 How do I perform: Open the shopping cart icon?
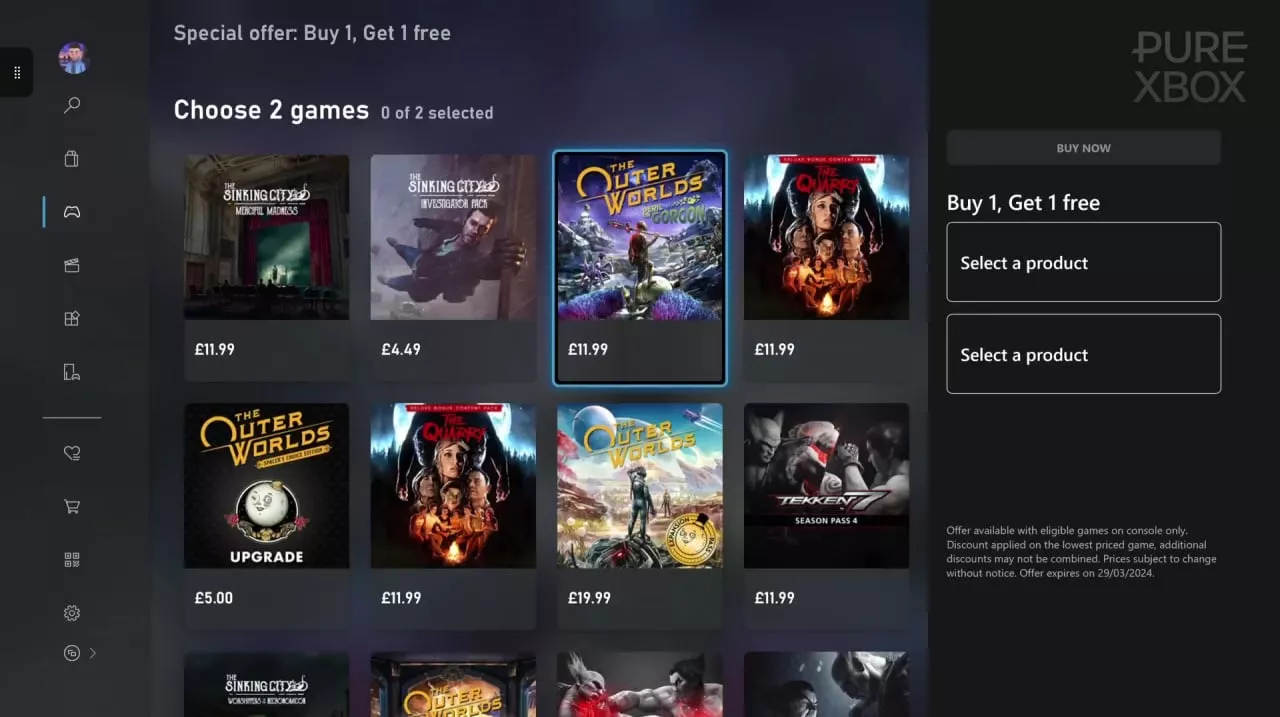coord(72,506)
